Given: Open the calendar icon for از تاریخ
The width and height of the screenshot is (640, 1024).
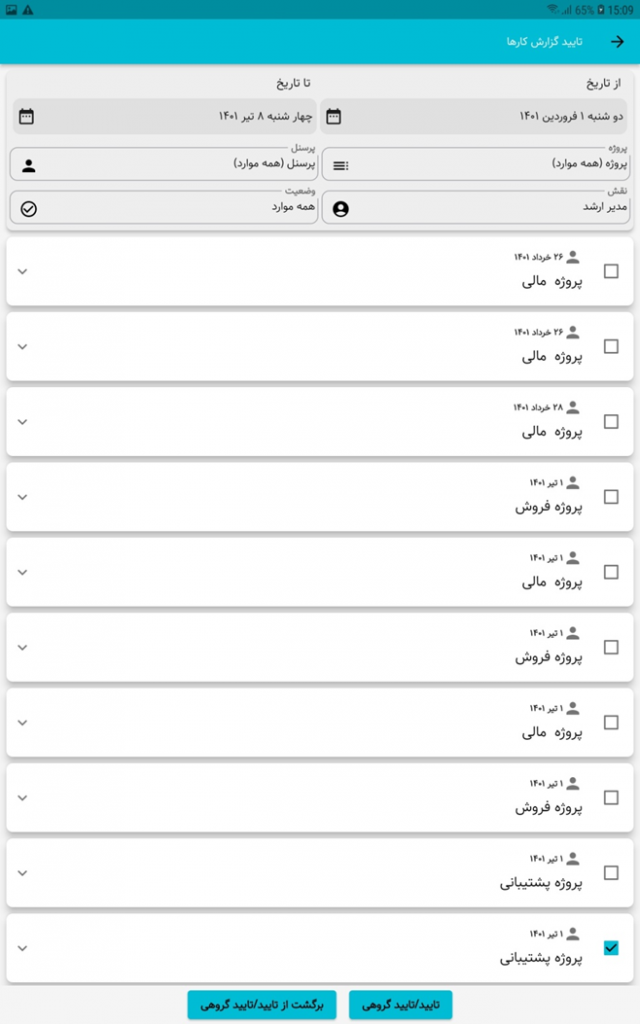Looking at the screenshot, I should 334,117.
